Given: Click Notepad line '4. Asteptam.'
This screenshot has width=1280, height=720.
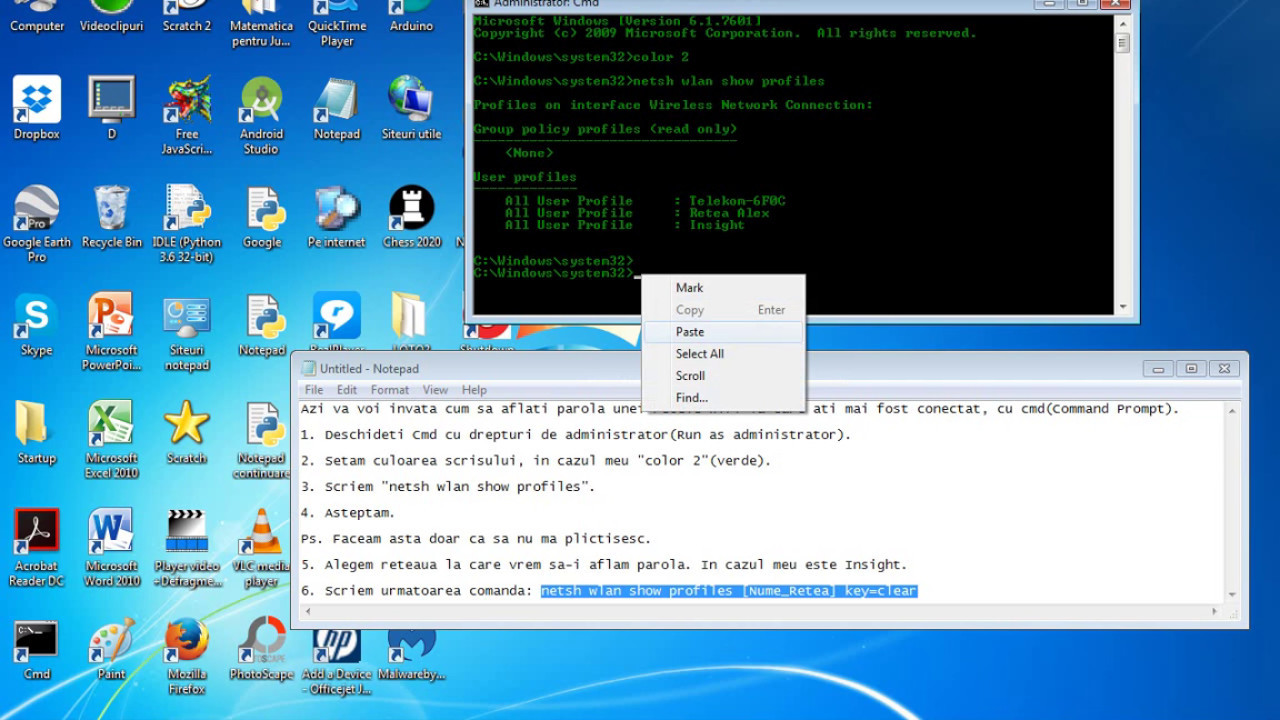Looking at the screenshot, I should click(348, 513).
